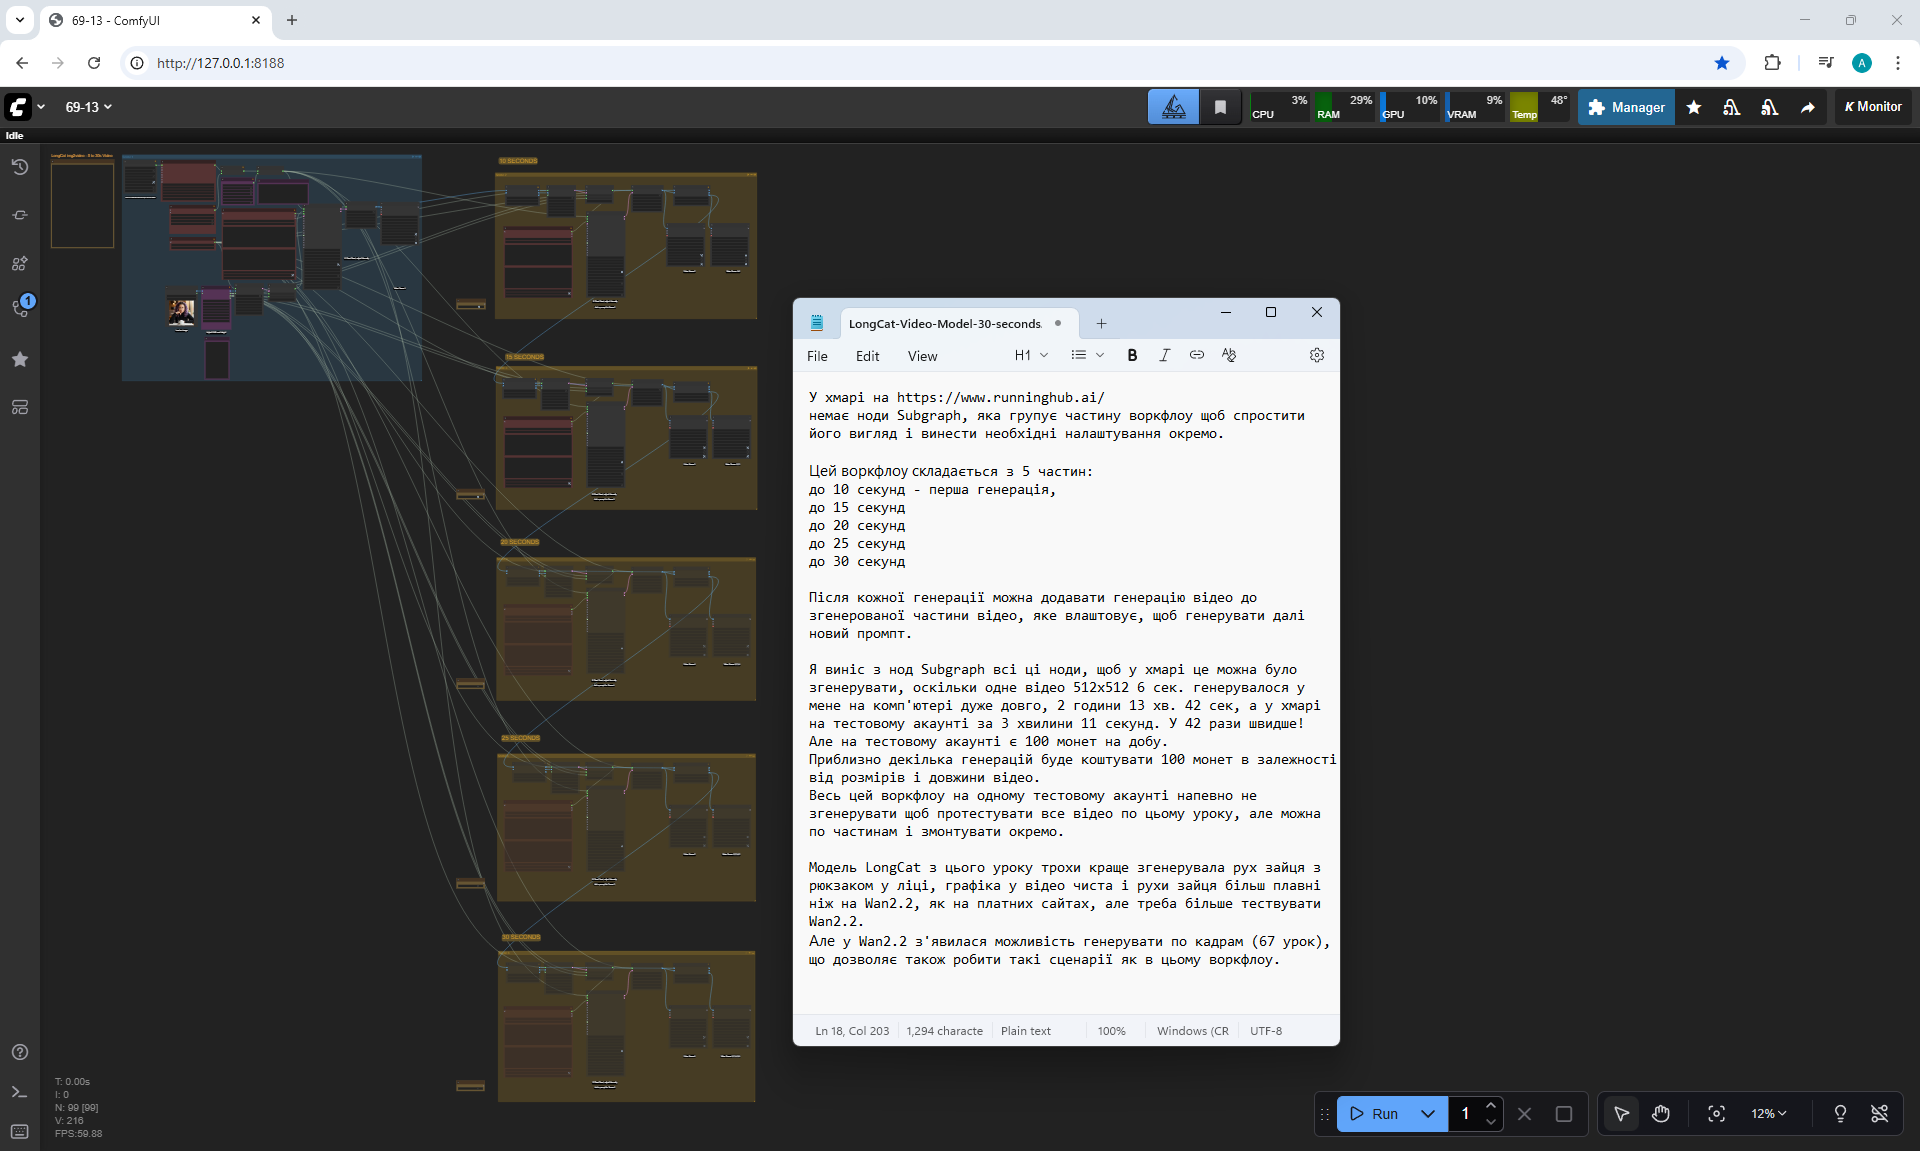Image resolution: width=1920 pixels, height=1151 pixels.
Task: Expand the Run button dropdown arrow
Action: point(1428,1114)
